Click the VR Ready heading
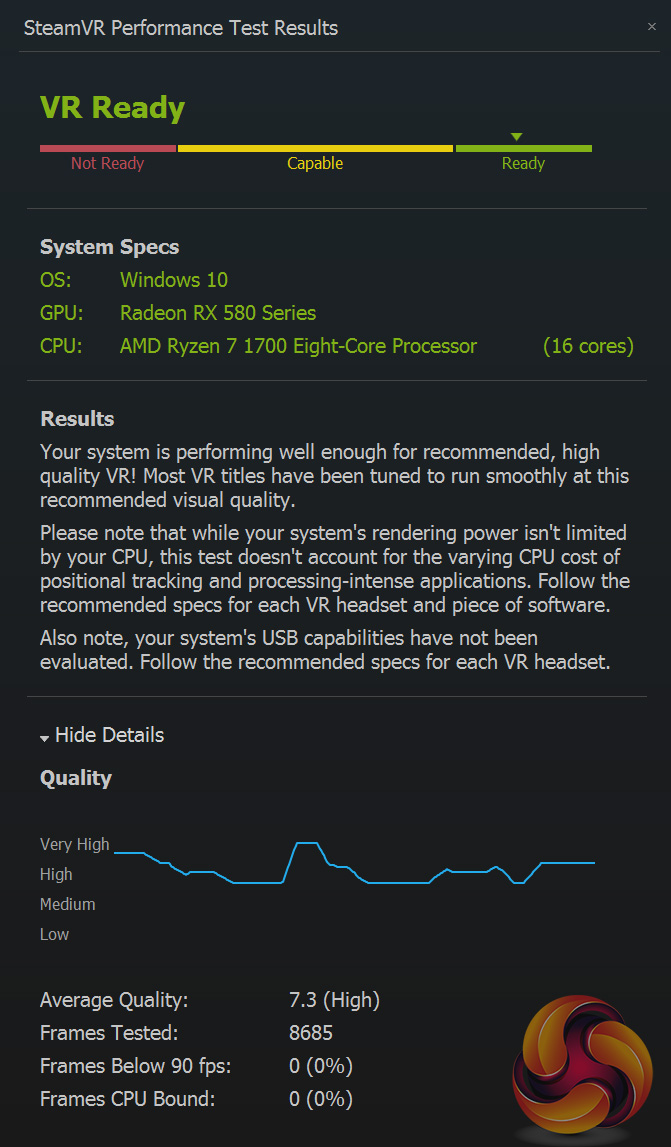The image size is (671, 1147). (112, 108)
